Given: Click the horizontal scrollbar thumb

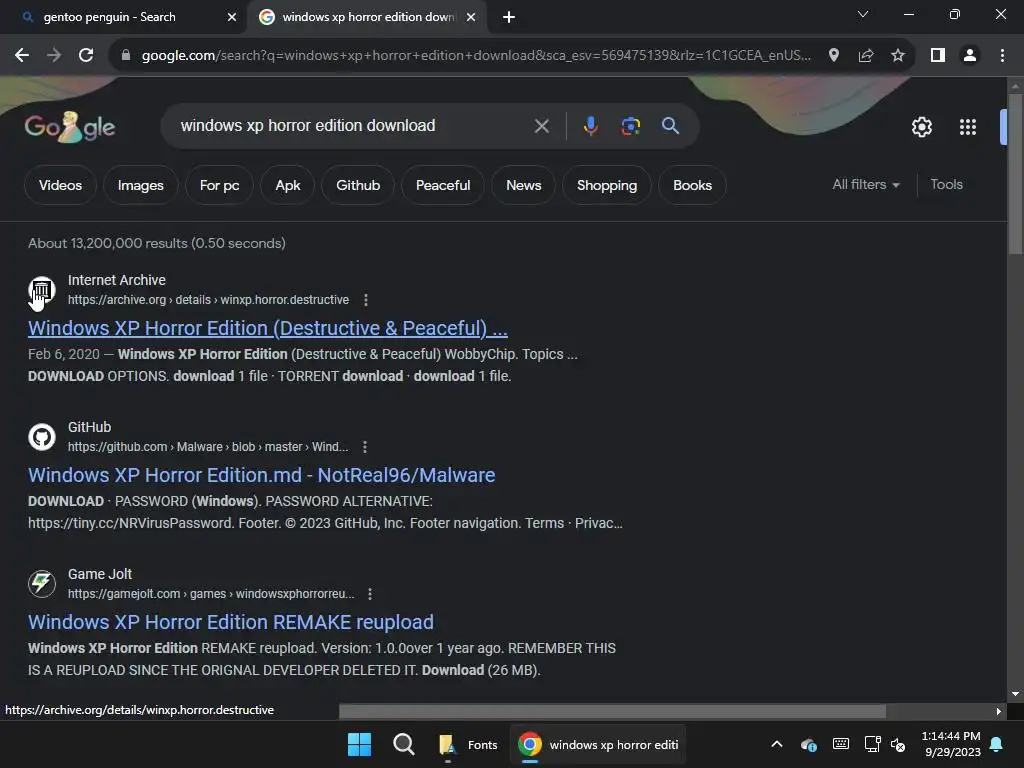Looking at the screenshot, I should point(612,711).
